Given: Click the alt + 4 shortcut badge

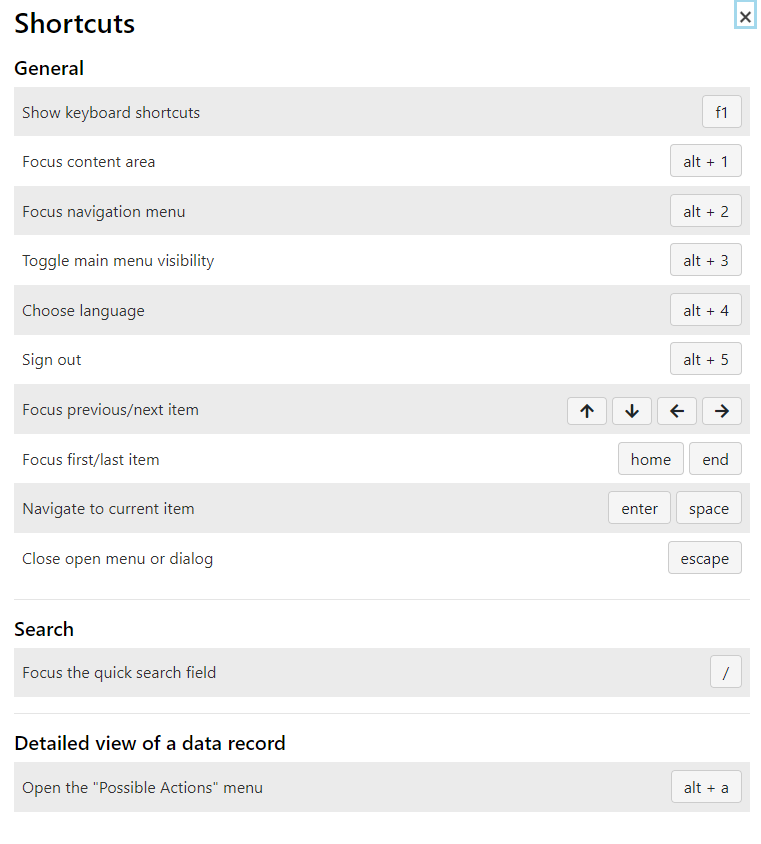Looking at the screenshot, I should pyautogui.click(x=706, y=311).
